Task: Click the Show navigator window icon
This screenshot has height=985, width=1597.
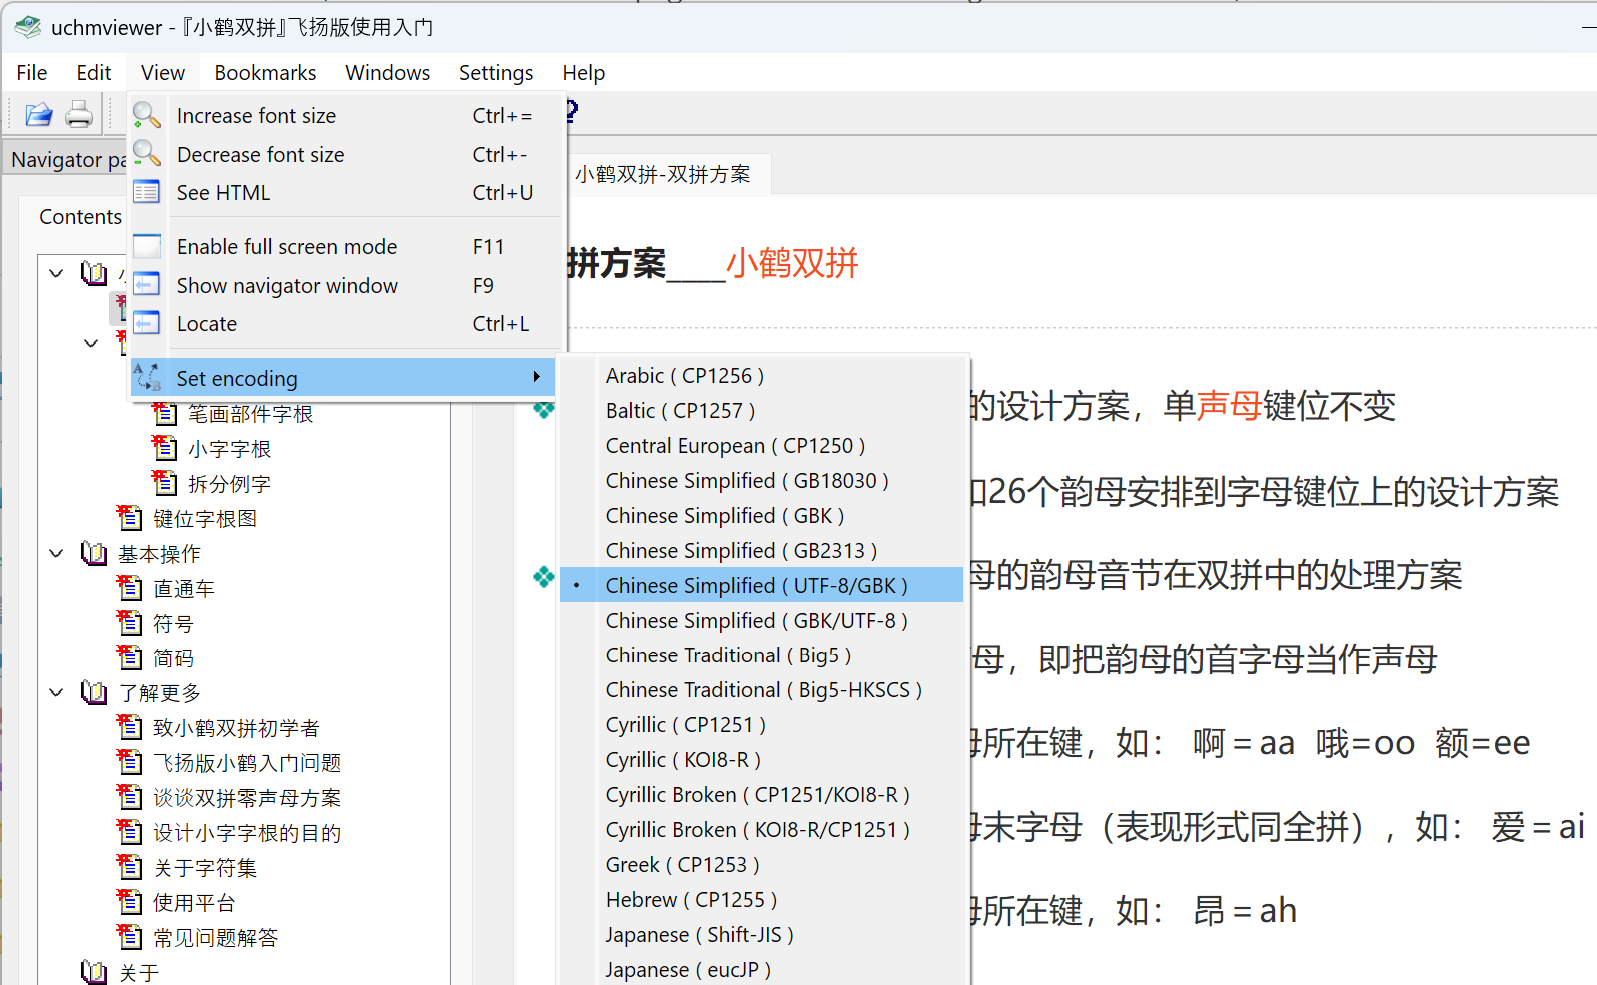Action: click(147, 285)
